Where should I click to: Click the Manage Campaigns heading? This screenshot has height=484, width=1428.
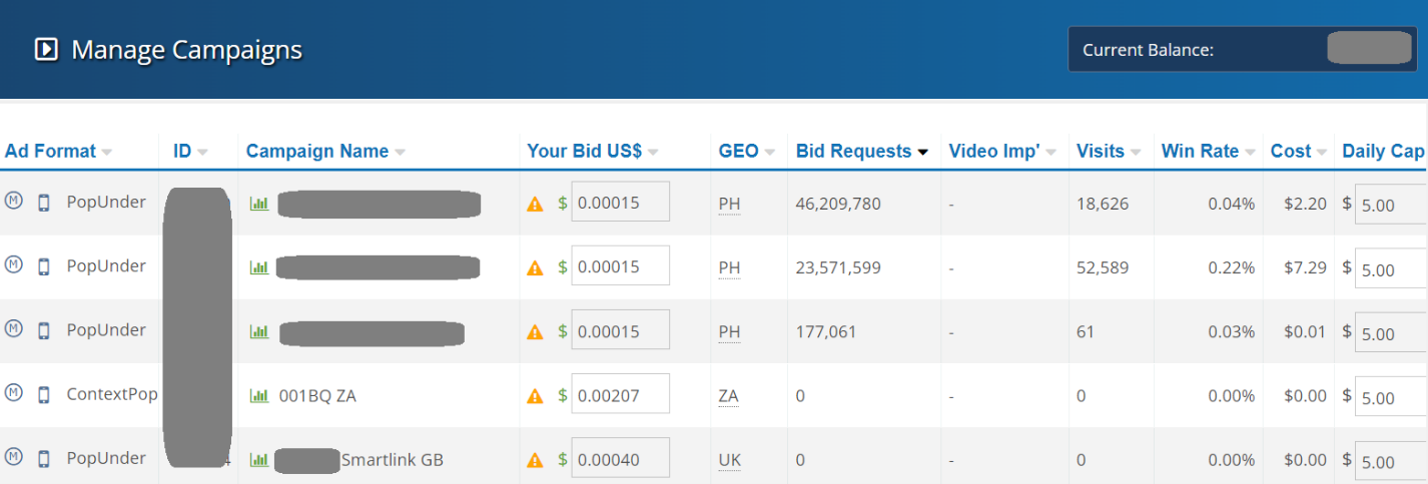click(187, 49)
